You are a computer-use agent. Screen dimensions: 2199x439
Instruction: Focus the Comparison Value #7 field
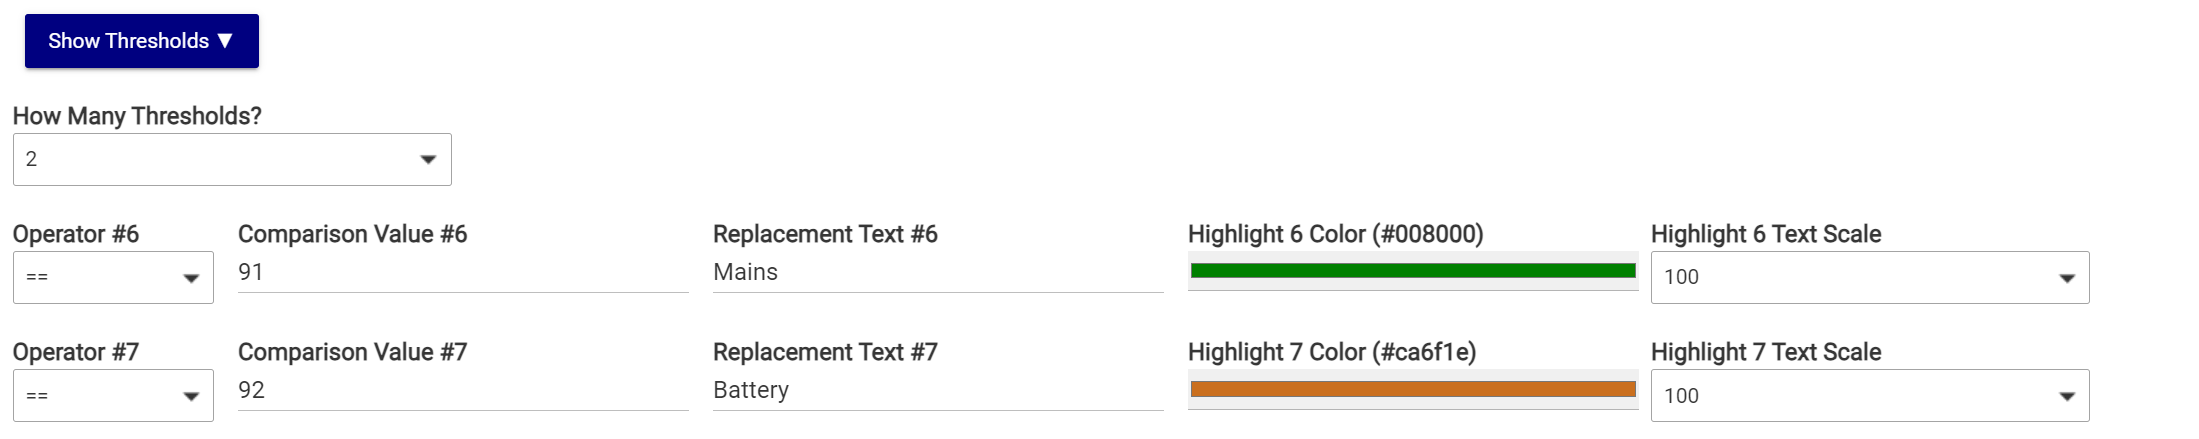click(462, 391)
